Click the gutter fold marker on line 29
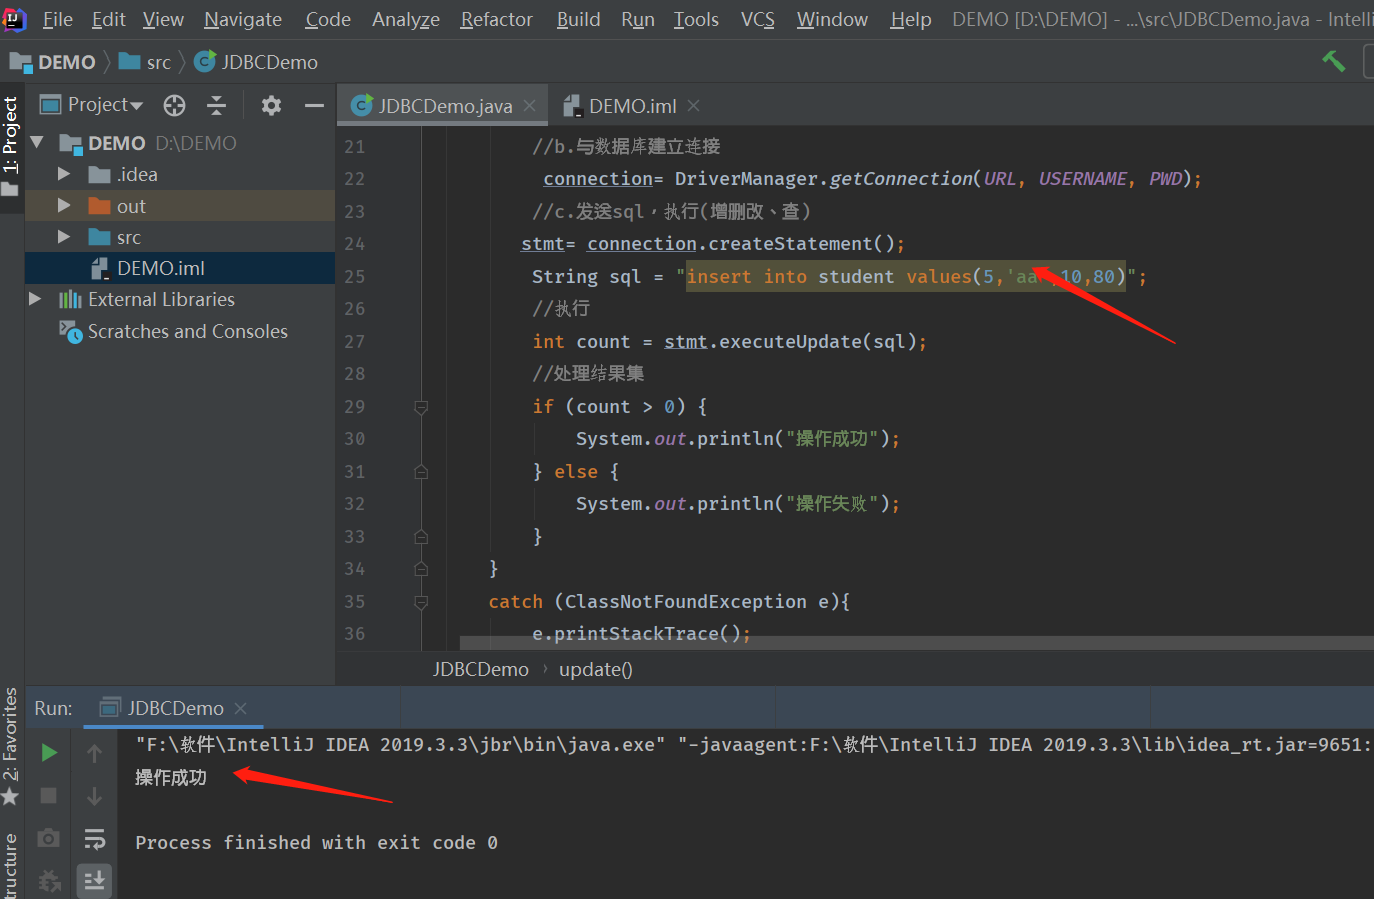This screenshot has height=899, width=1374. click(421, 407)
